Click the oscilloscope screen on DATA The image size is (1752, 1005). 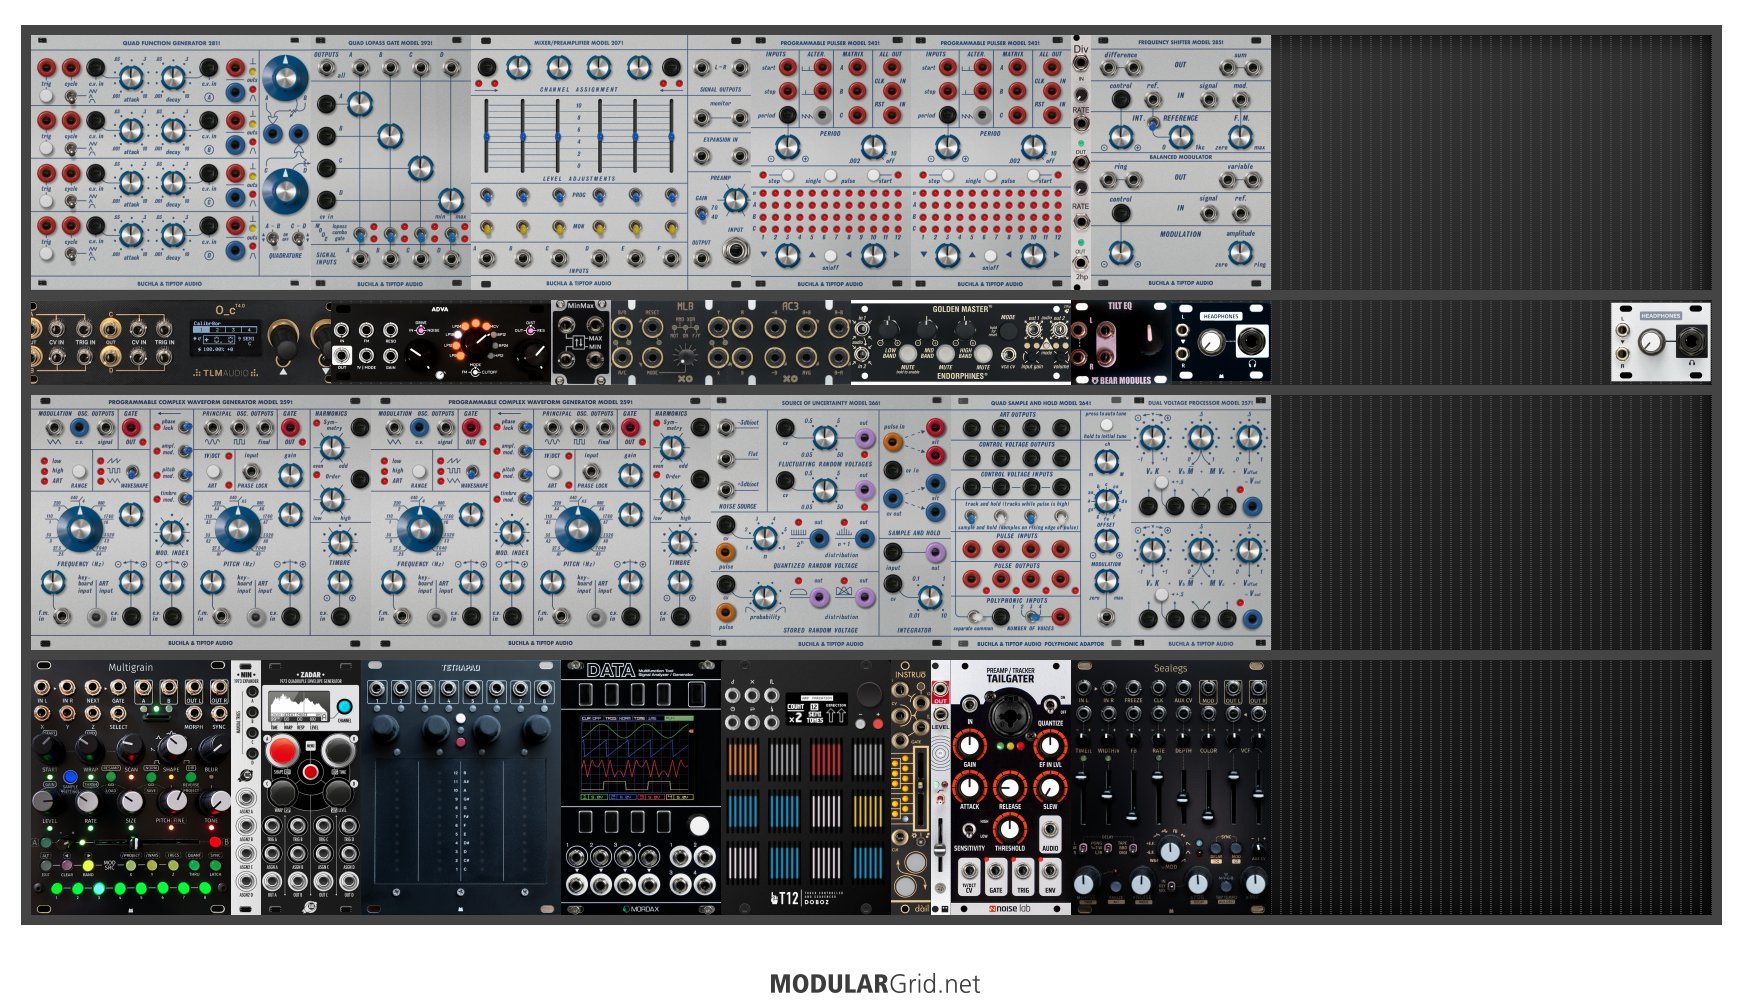(x=635, y=758)
